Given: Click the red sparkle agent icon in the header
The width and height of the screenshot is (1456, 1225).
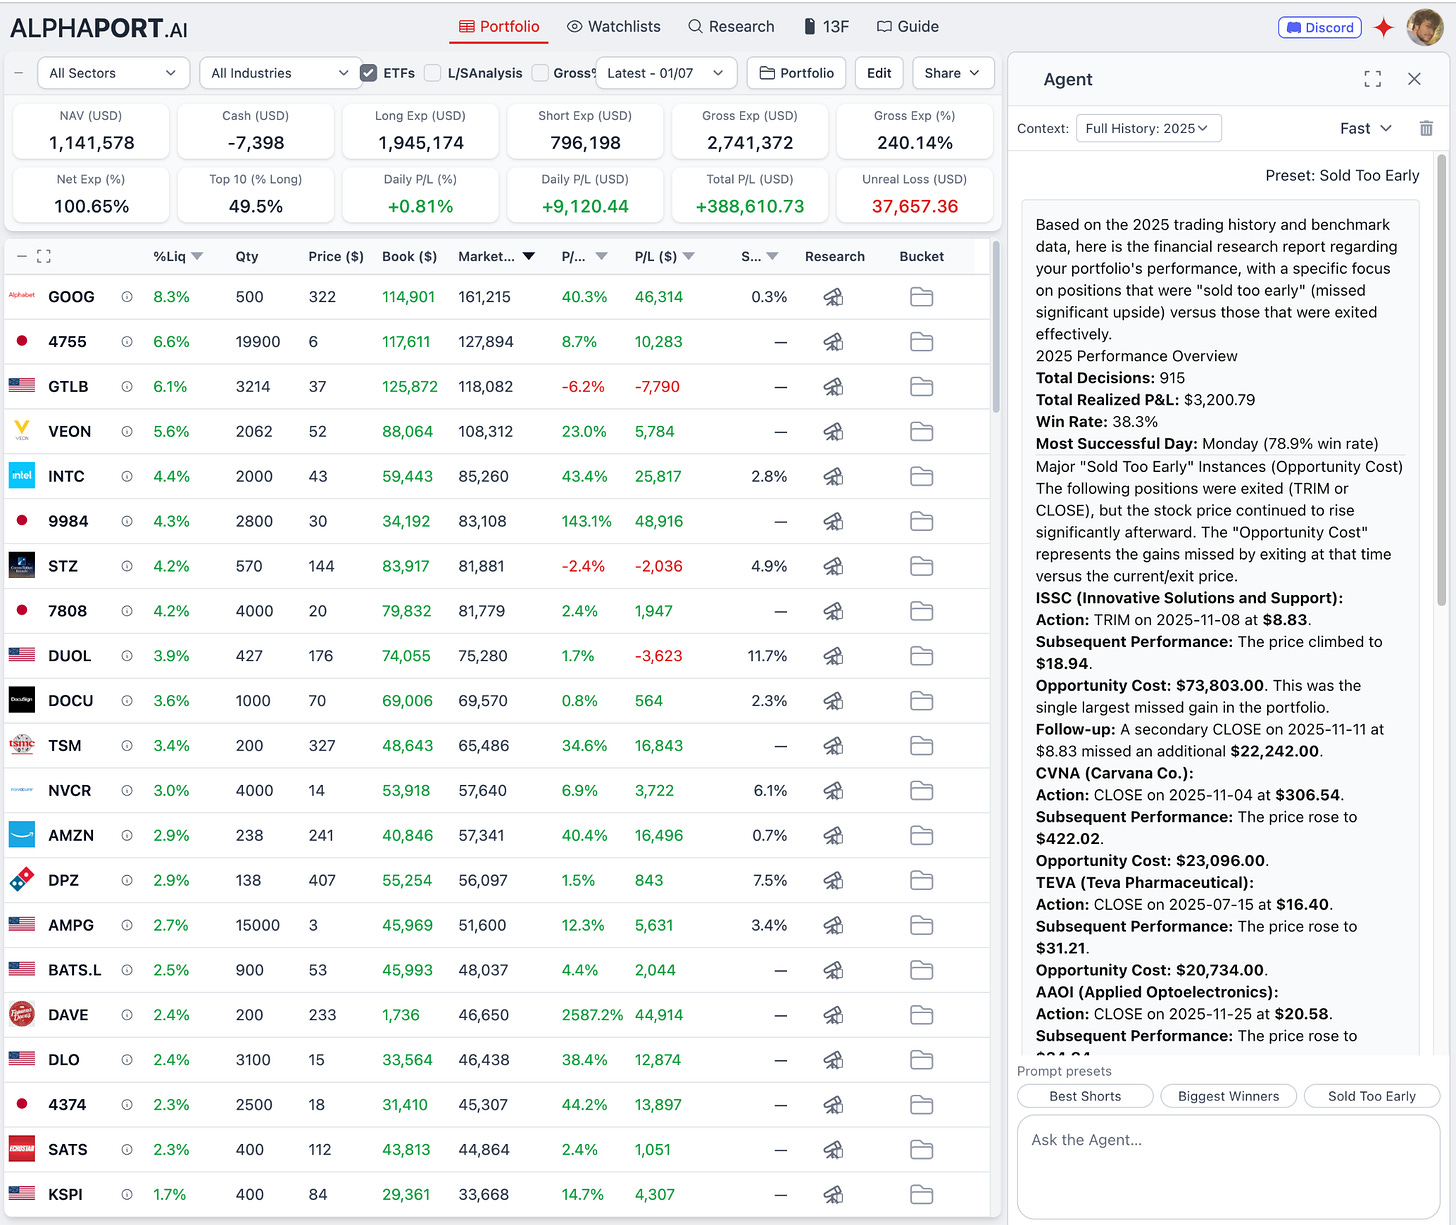Looking at the screenshot, I should pyautogui.click(x=1384, y=27).
